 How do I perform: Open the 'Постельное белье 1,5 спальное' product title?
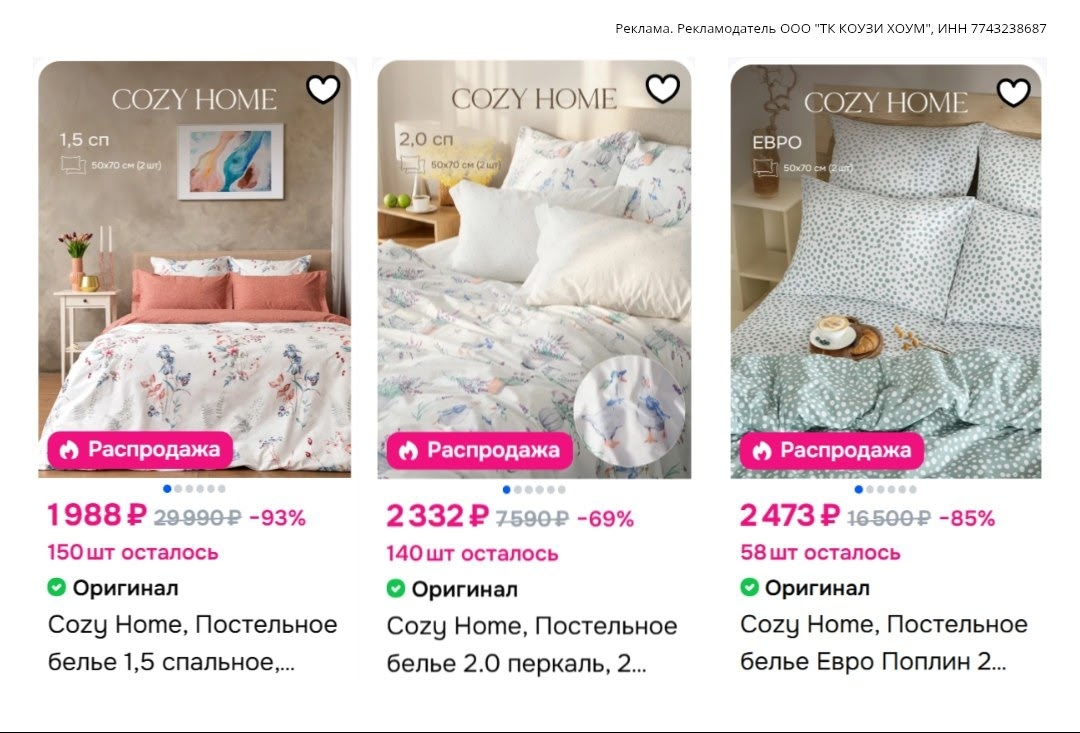point(193,643)
